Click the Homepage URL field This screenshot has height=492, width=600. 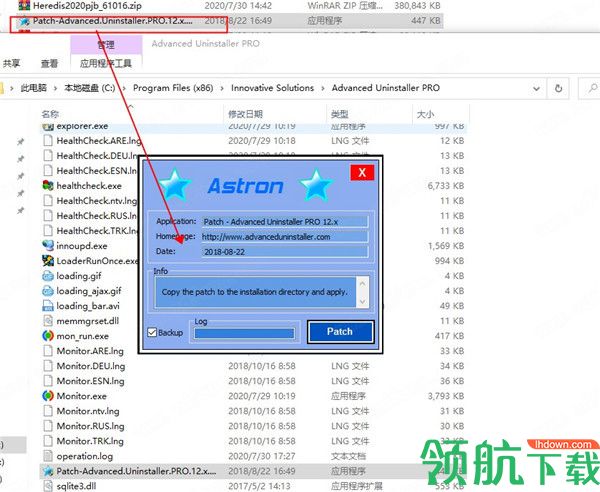click(285, 237)
